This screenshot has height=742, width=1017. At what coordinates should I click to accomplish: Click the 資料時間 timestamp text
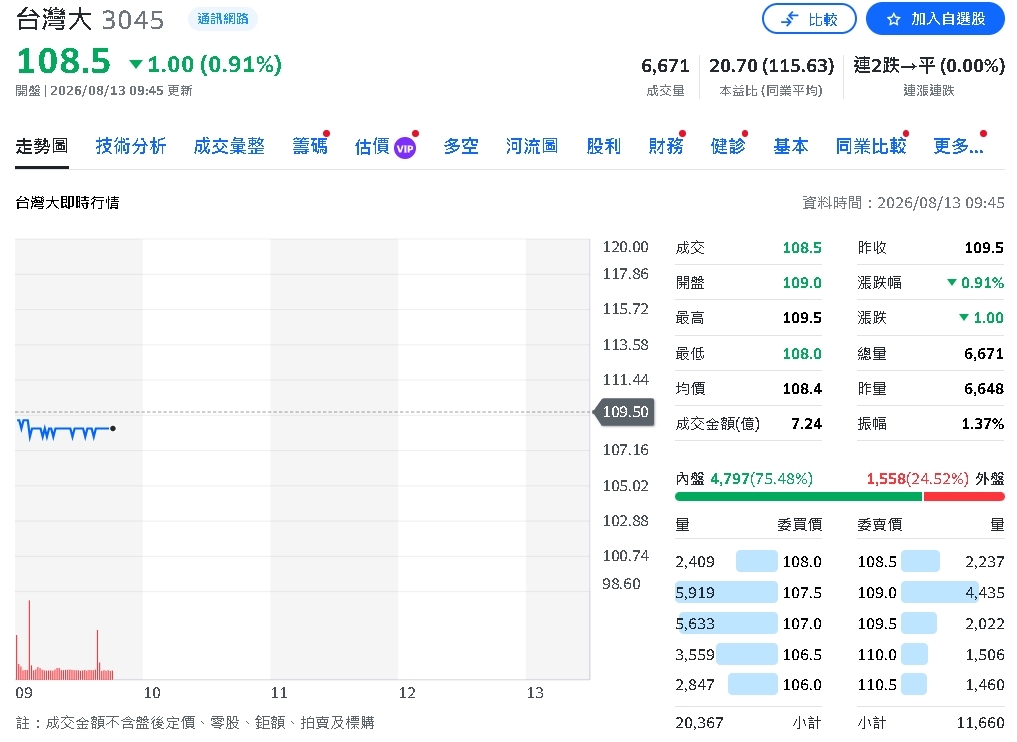903,203
